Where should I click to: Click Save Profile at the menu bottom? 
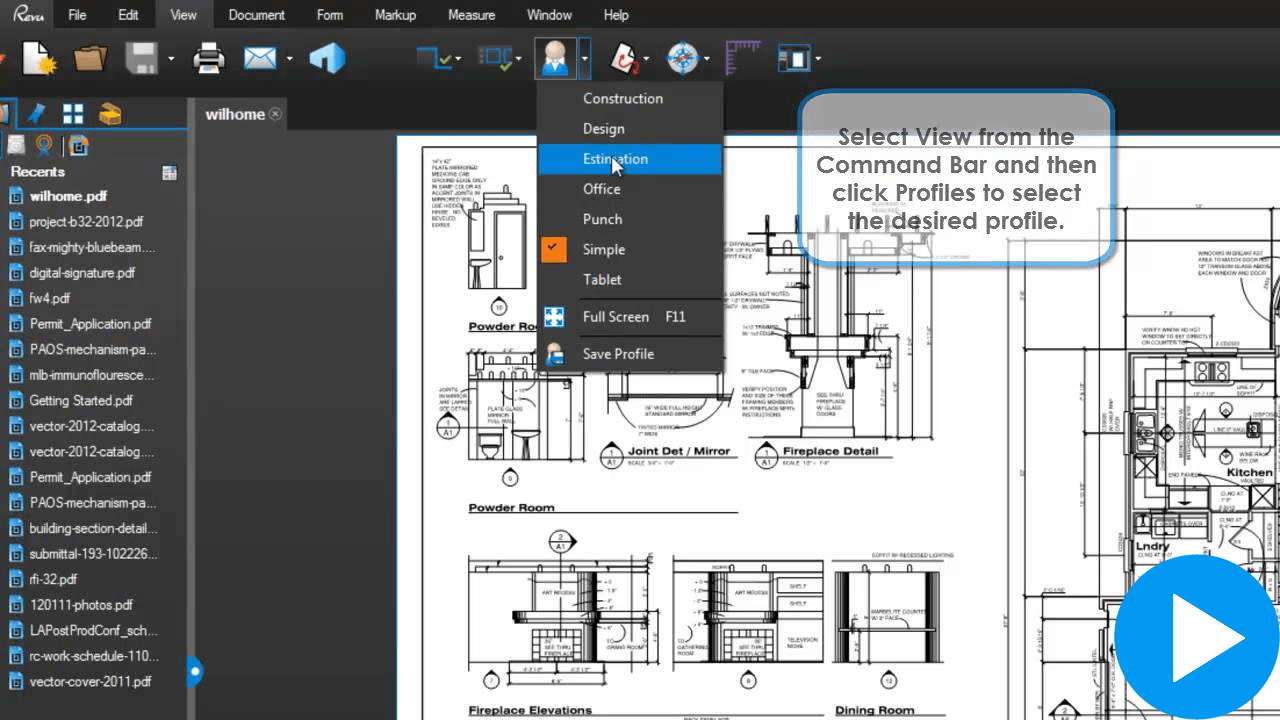[x=618, y=353]
